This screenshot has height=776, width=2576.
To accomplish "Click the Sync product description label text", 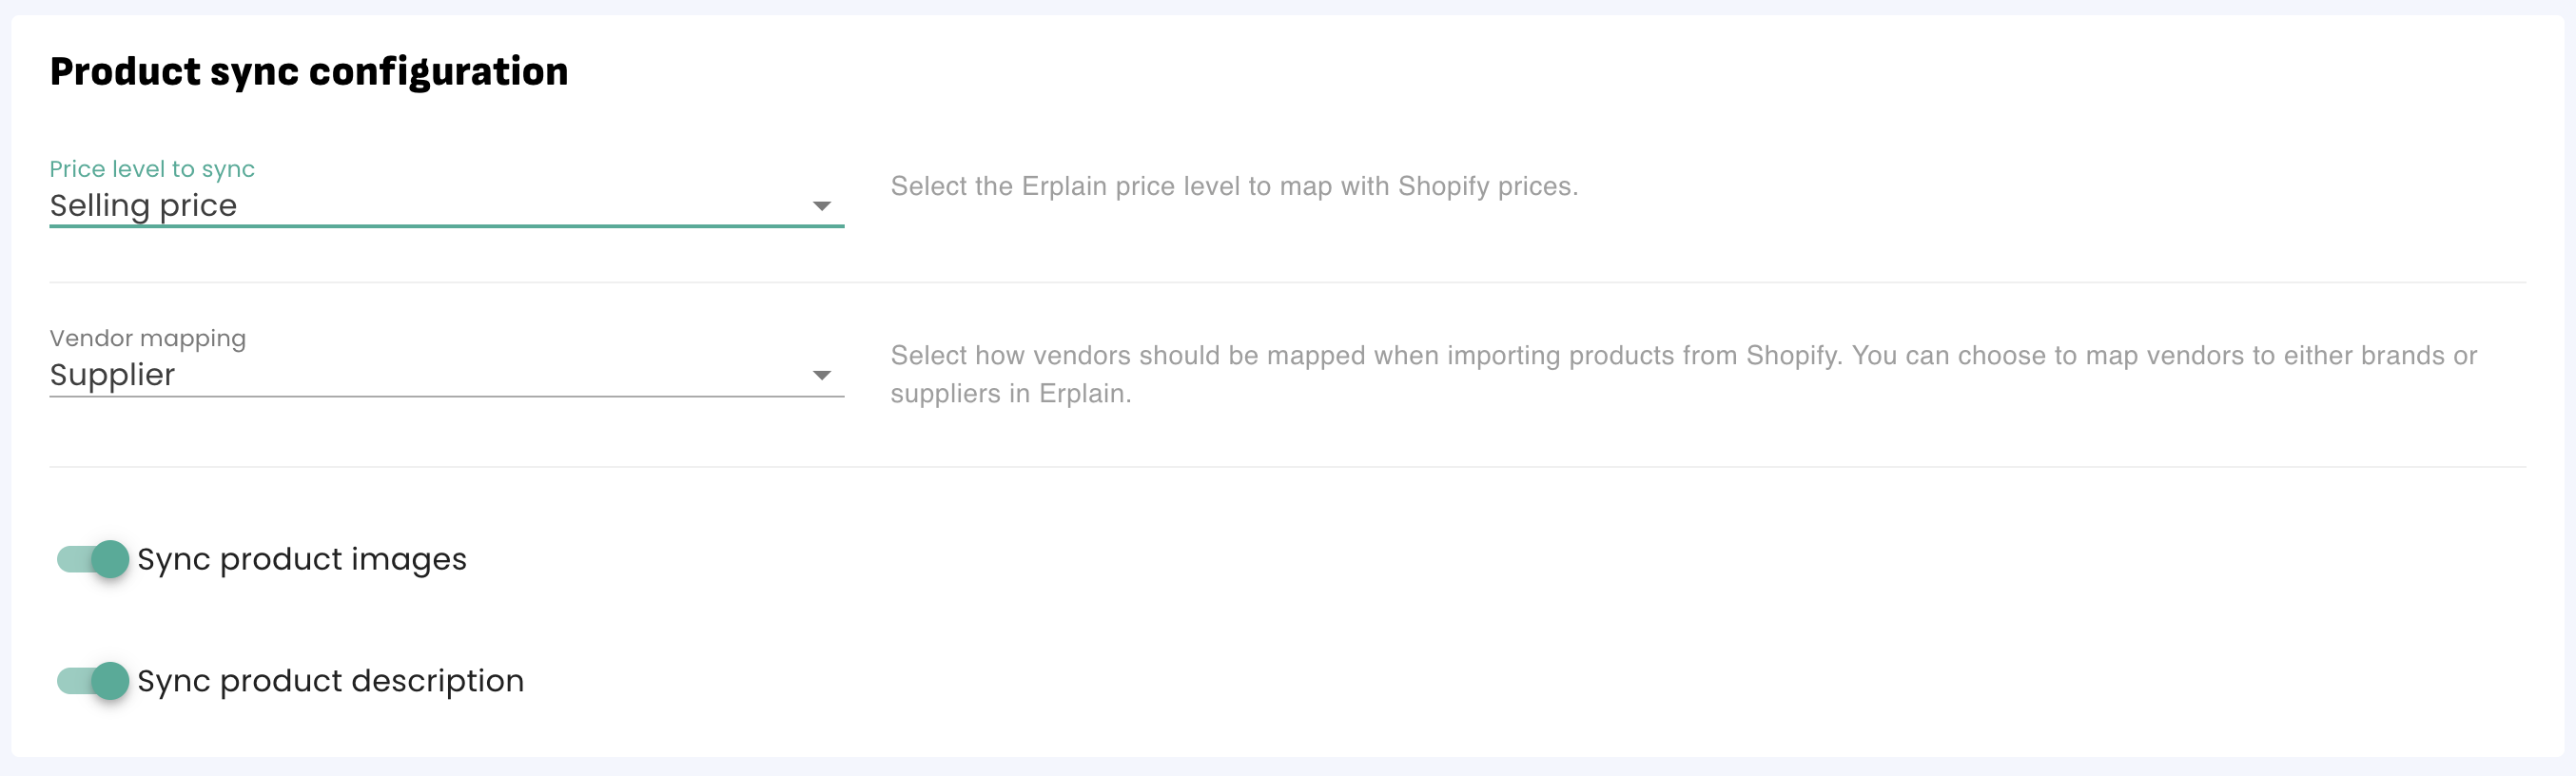I will [x=330, y=681].
